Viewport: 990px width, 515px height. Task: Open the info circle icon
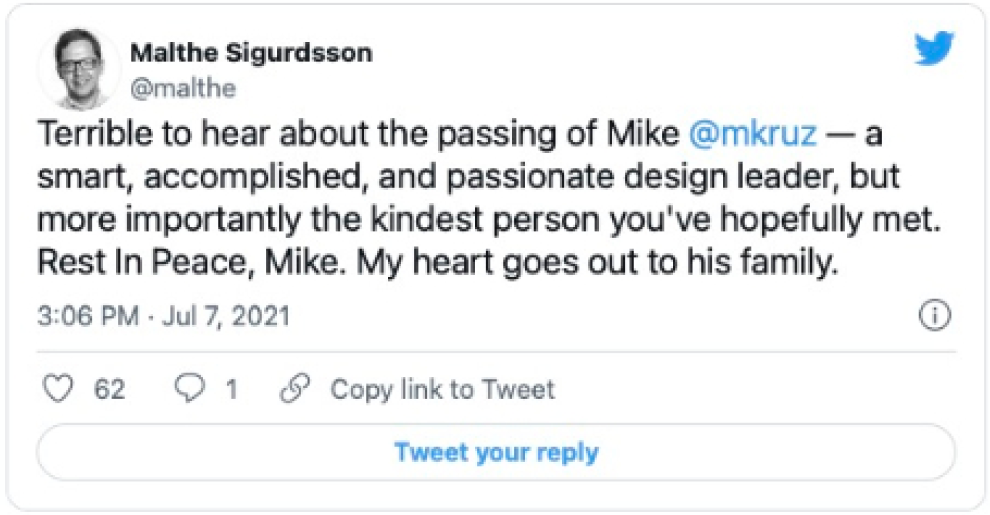[933, 317]
